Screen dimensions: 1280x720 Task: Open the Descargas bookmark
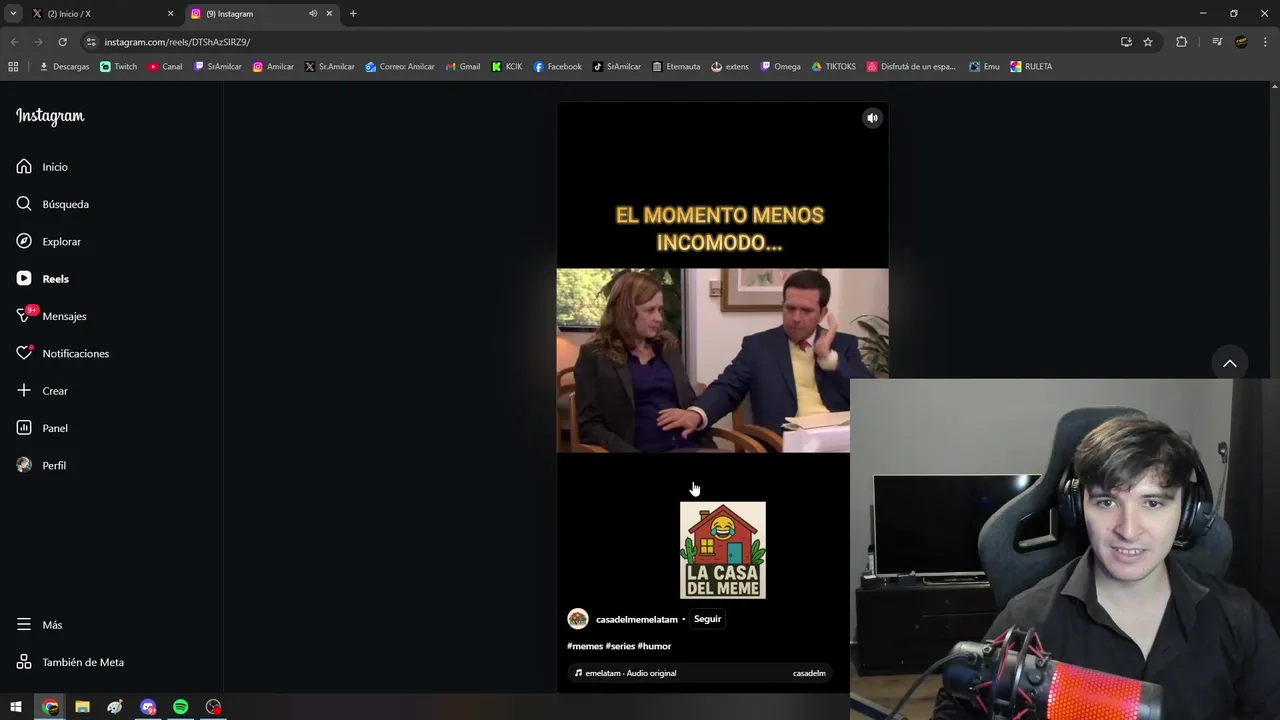coord(64,67)
